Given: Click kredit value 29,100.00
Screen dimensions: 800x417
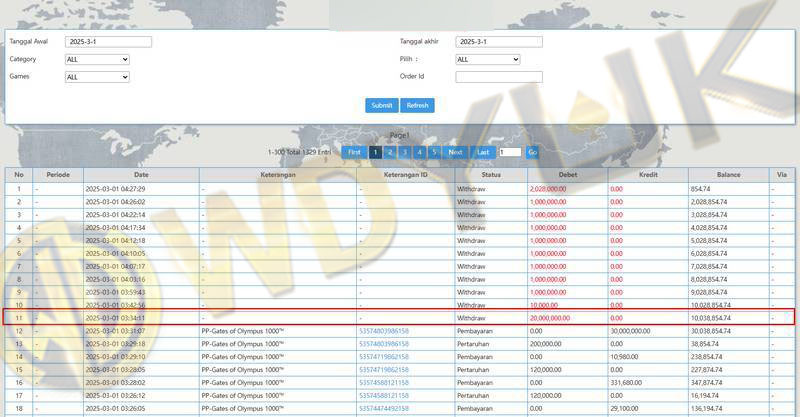Looking at the screenshot, I should point(624,408).
